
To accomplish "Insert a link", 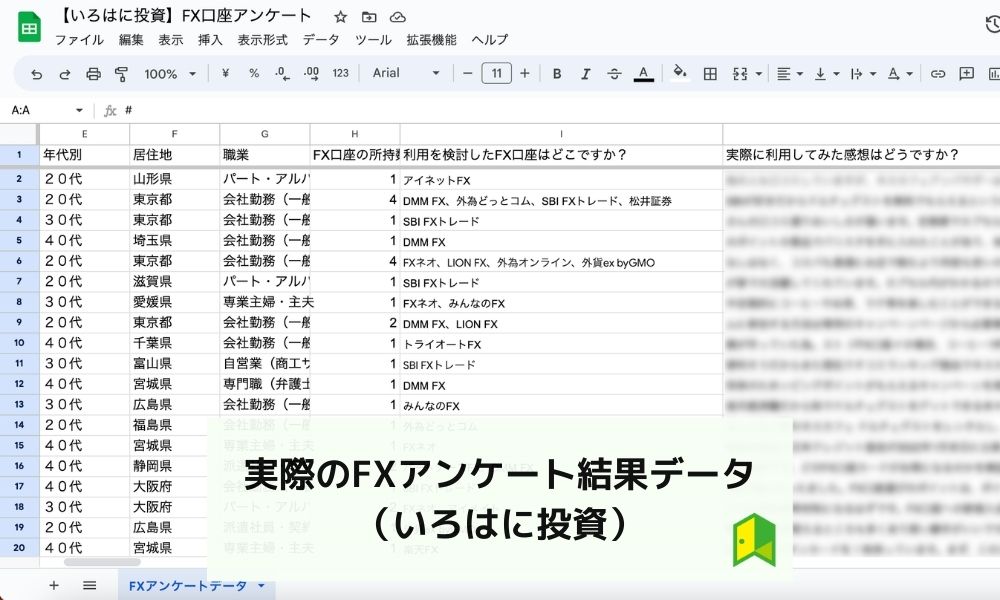I will click(938, 74).
